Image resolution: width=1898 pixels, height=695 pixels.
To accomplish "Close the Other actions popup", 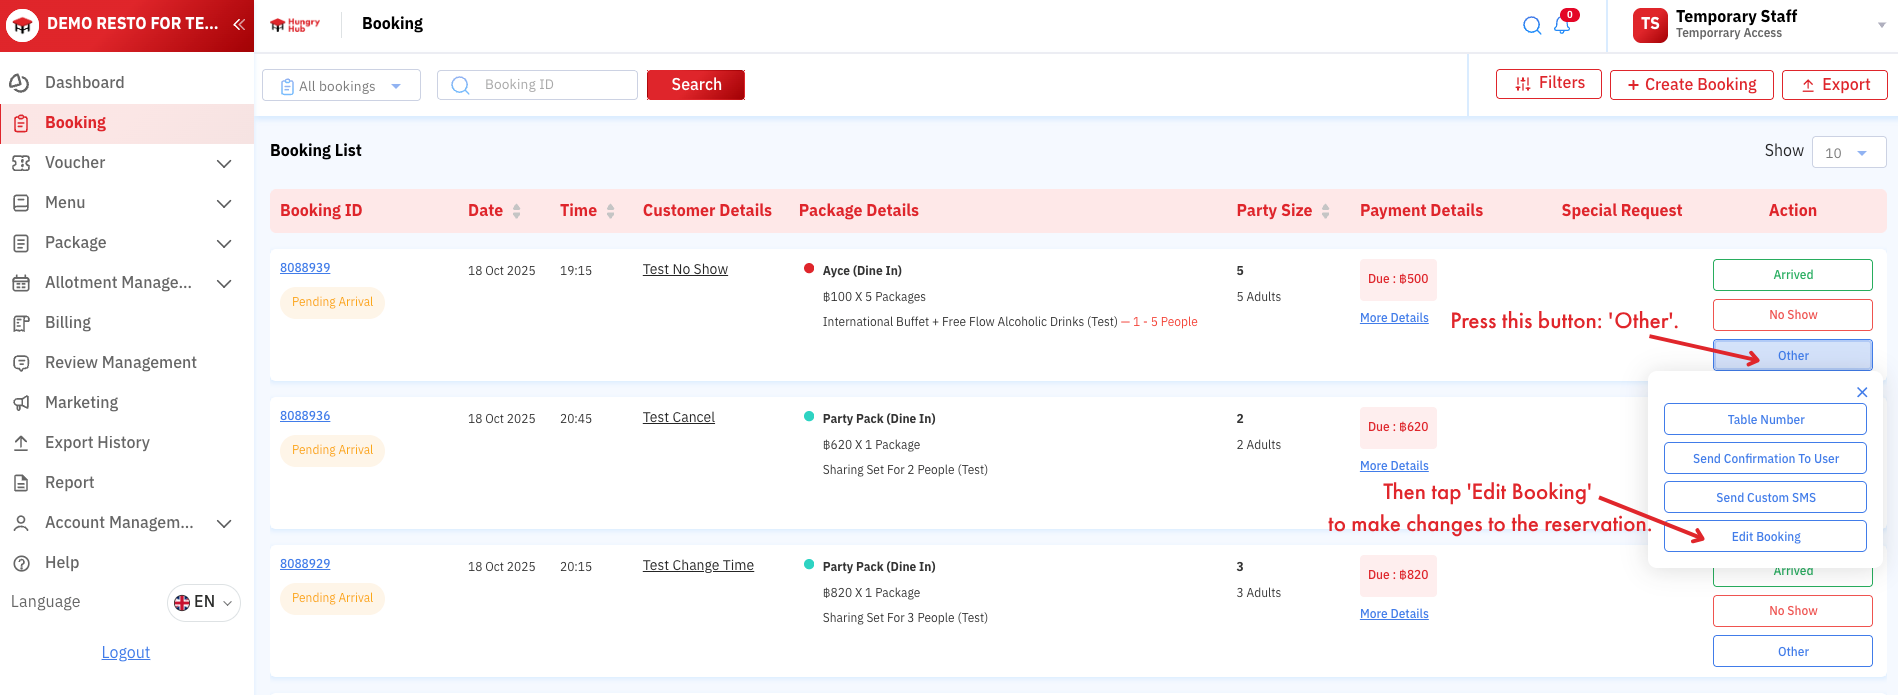I will pyautogui.click(x=1862, y=392).
